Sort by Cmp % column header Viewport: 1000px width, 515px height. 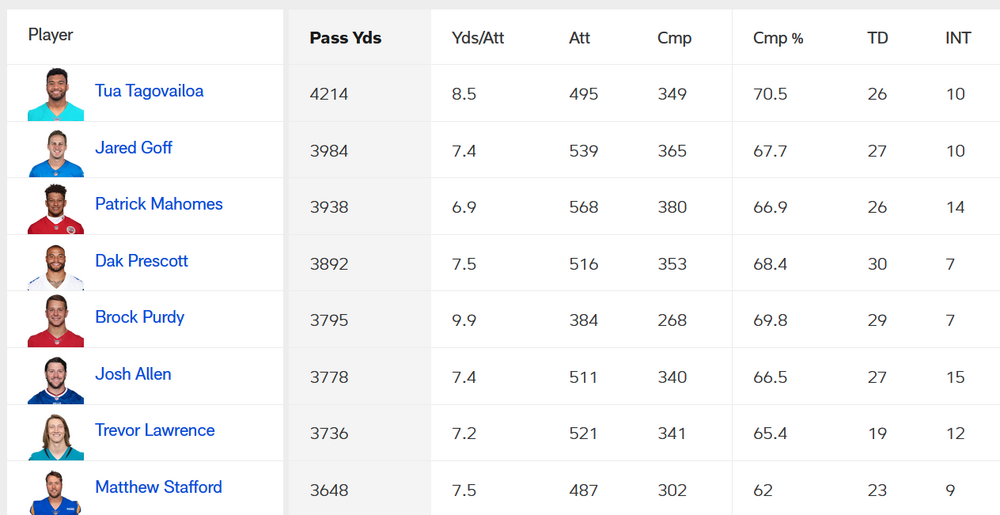point(778,38)
